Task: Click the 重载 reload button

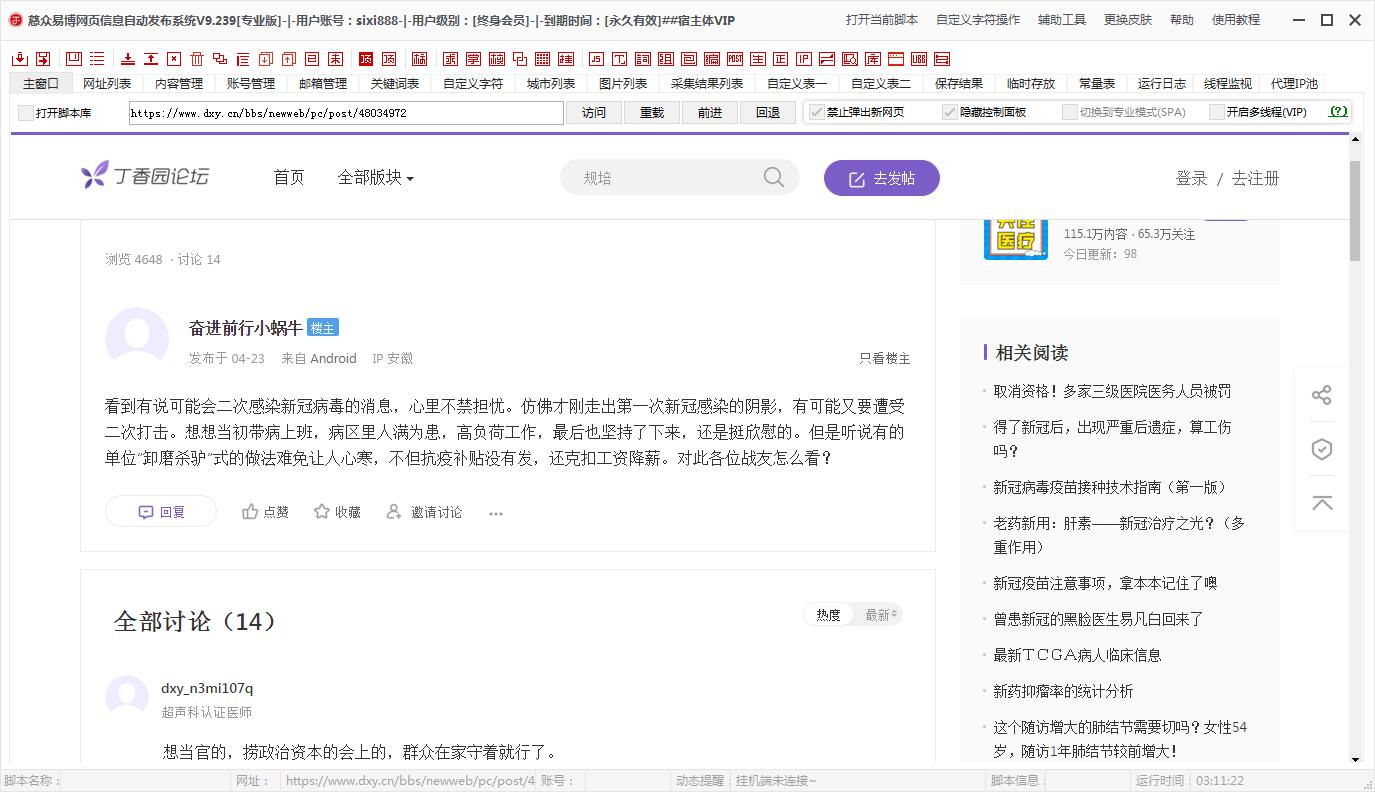Action: 652,113
